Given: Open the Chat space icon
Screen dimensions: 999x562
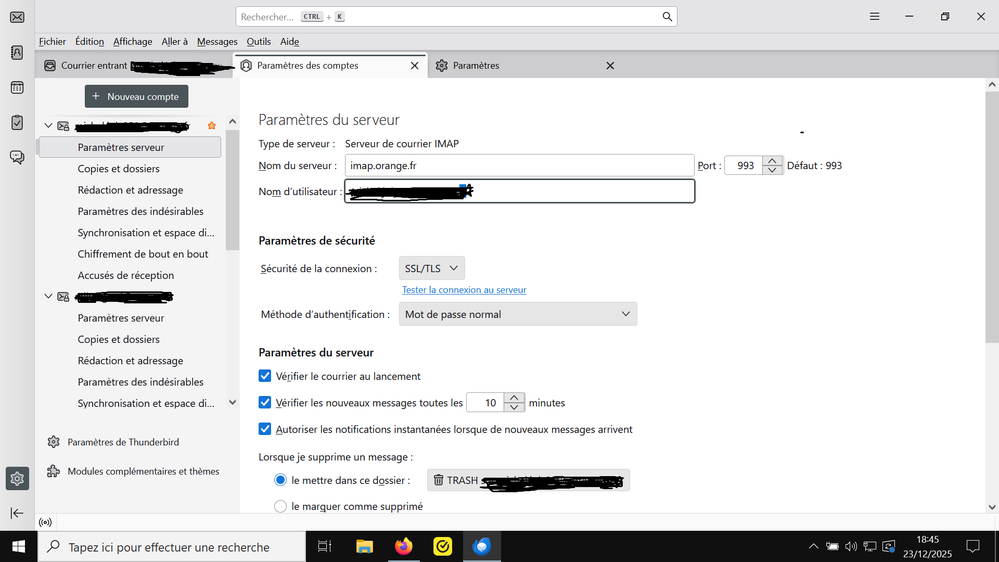Looking at the screenshot, I should (17, 157).
